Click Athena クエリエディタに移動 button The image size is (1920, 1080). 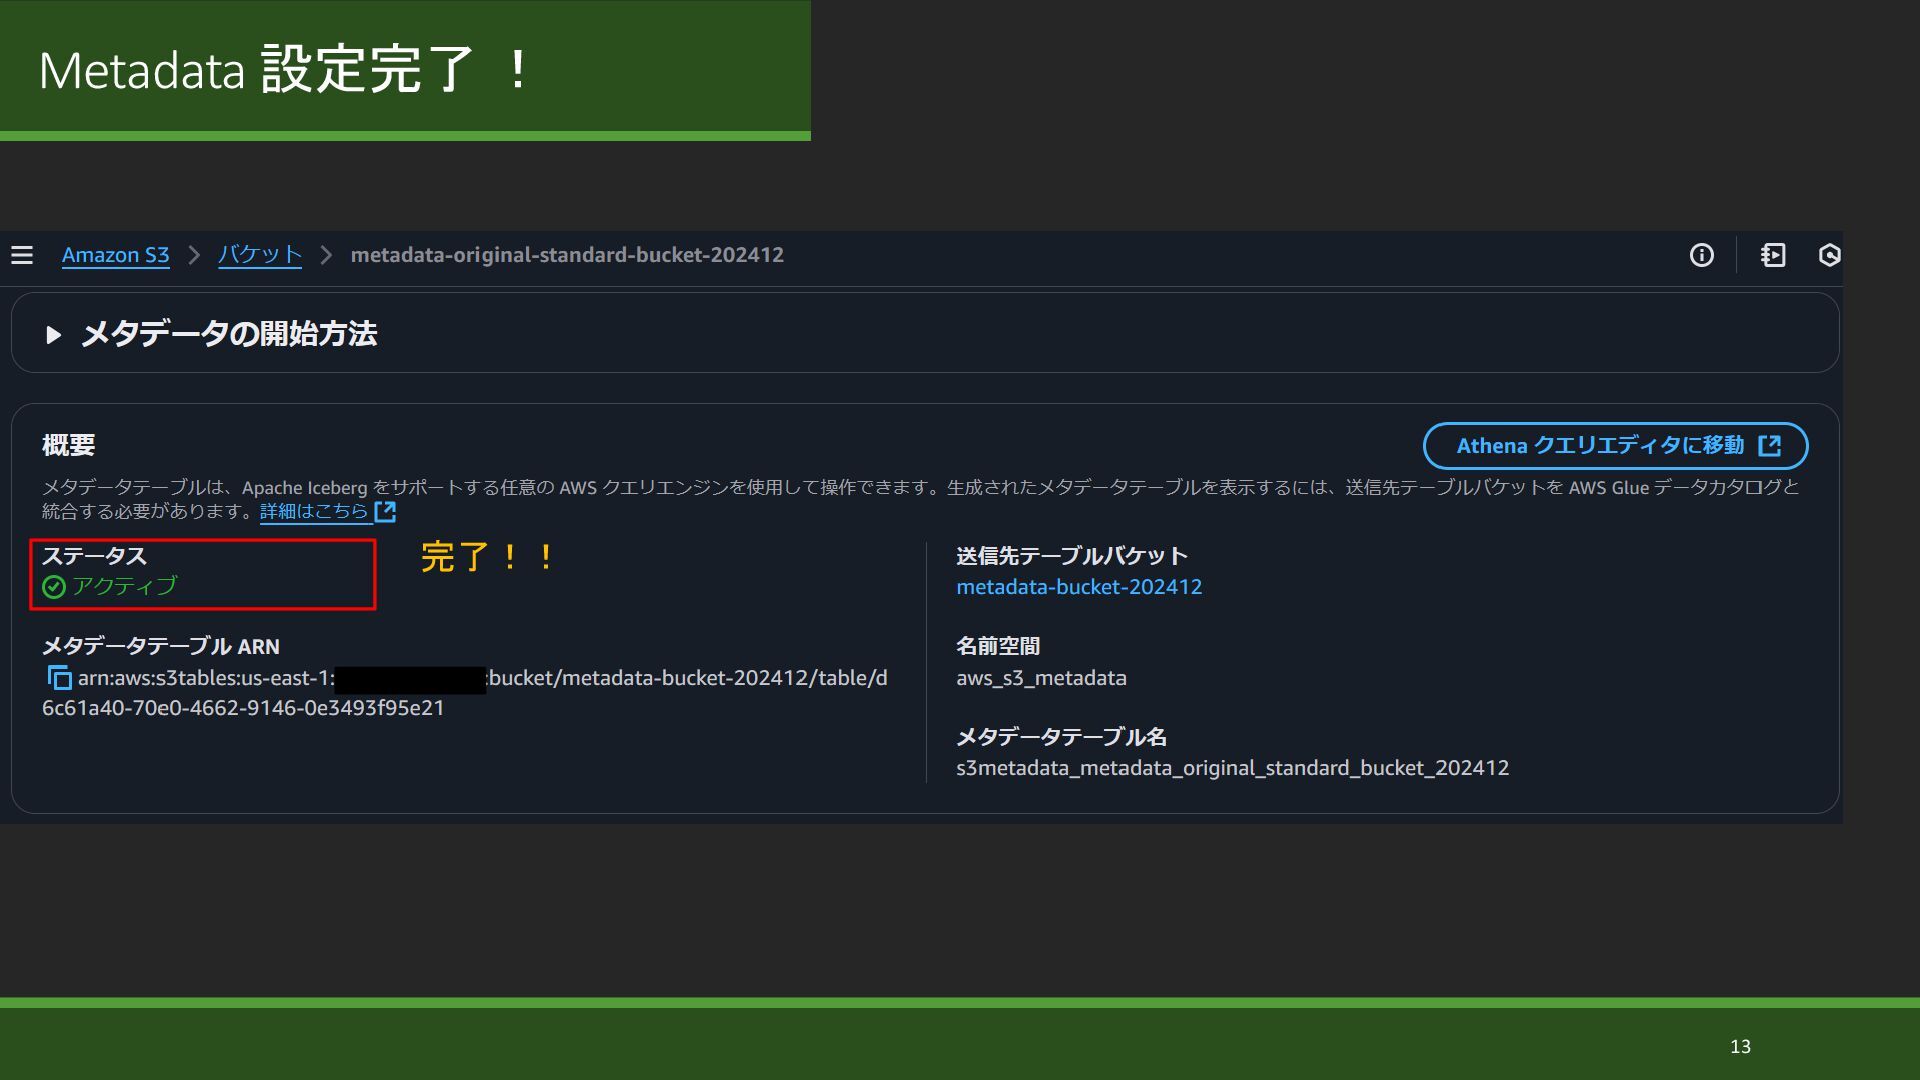click(1599, 446)
